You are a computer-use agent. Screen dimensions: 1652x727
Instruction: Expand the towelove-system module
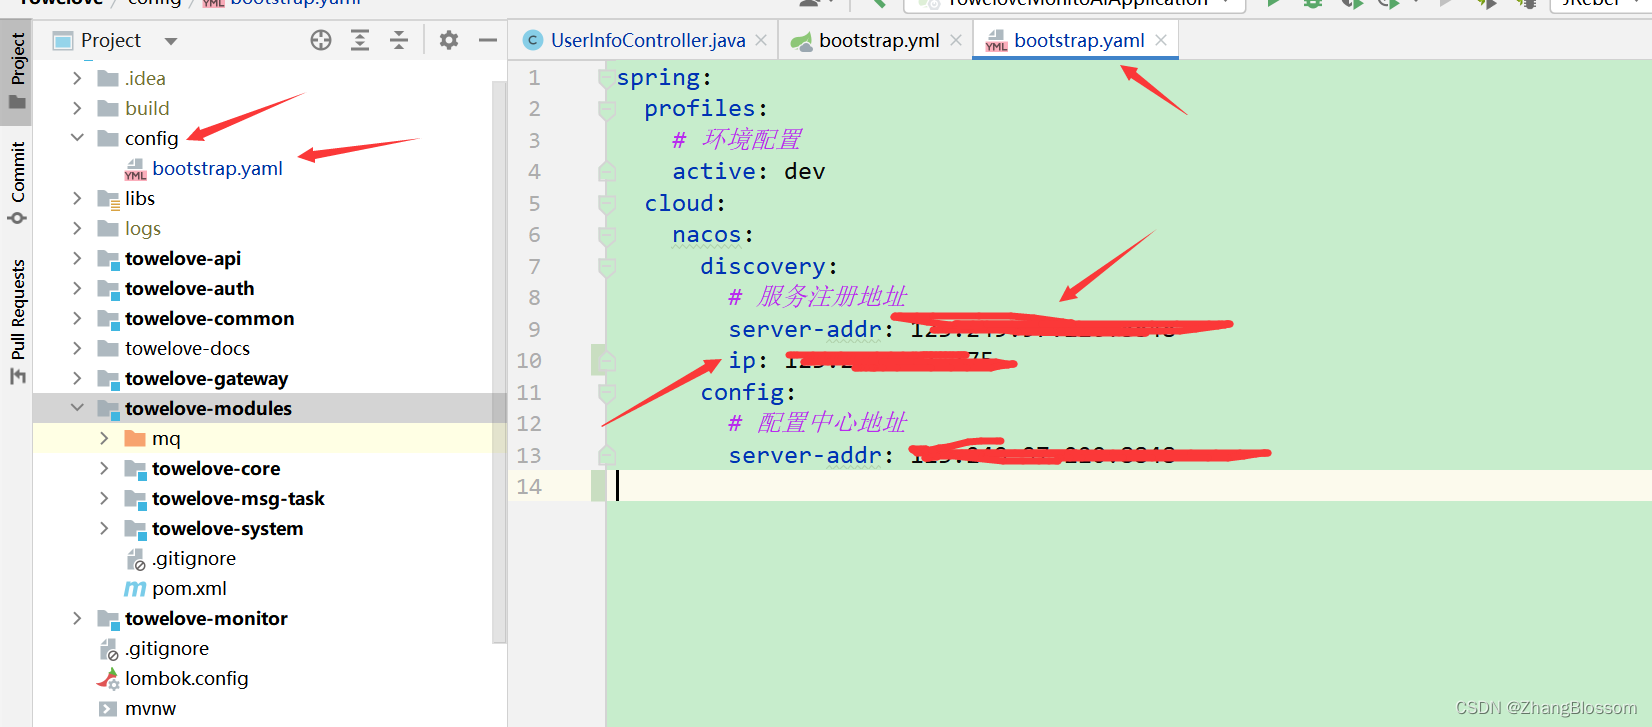[x=104, y=528]
